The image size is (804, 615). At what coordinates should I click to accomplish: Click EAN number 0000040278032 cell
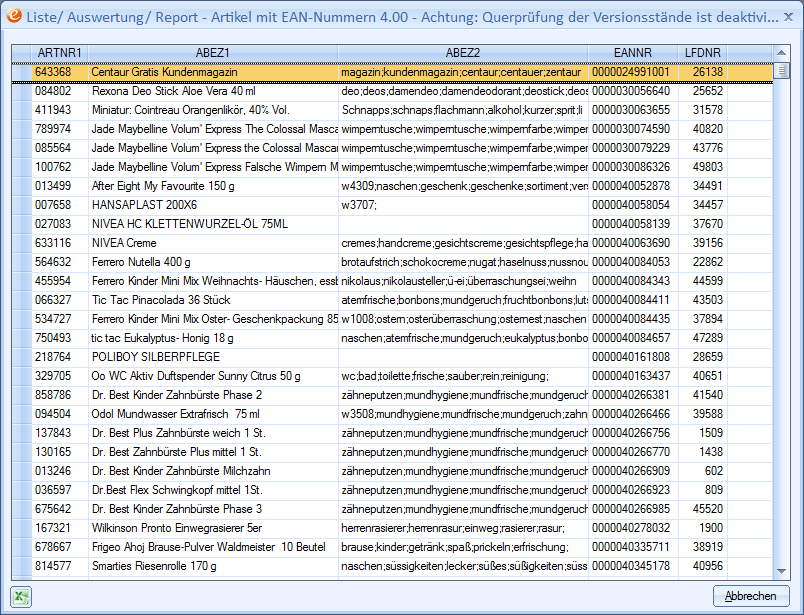tap(632, 528)
